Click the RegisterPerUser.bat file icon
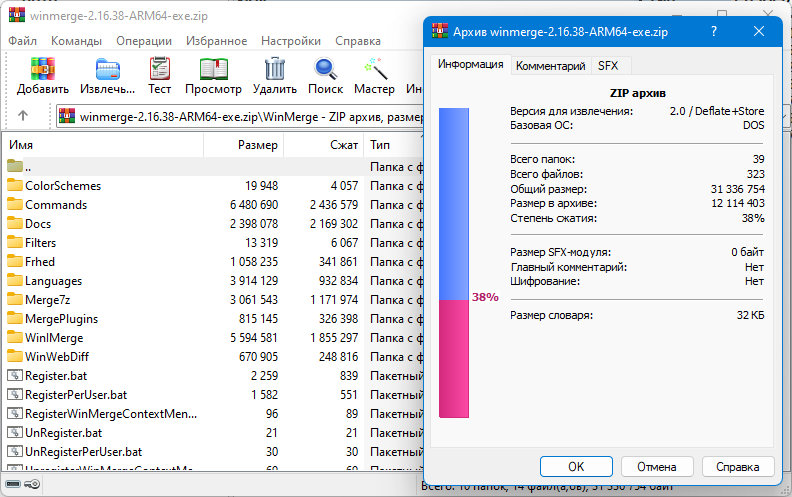Image resolution: width=792 pixels, height=497 pixels. pos(15,394)
